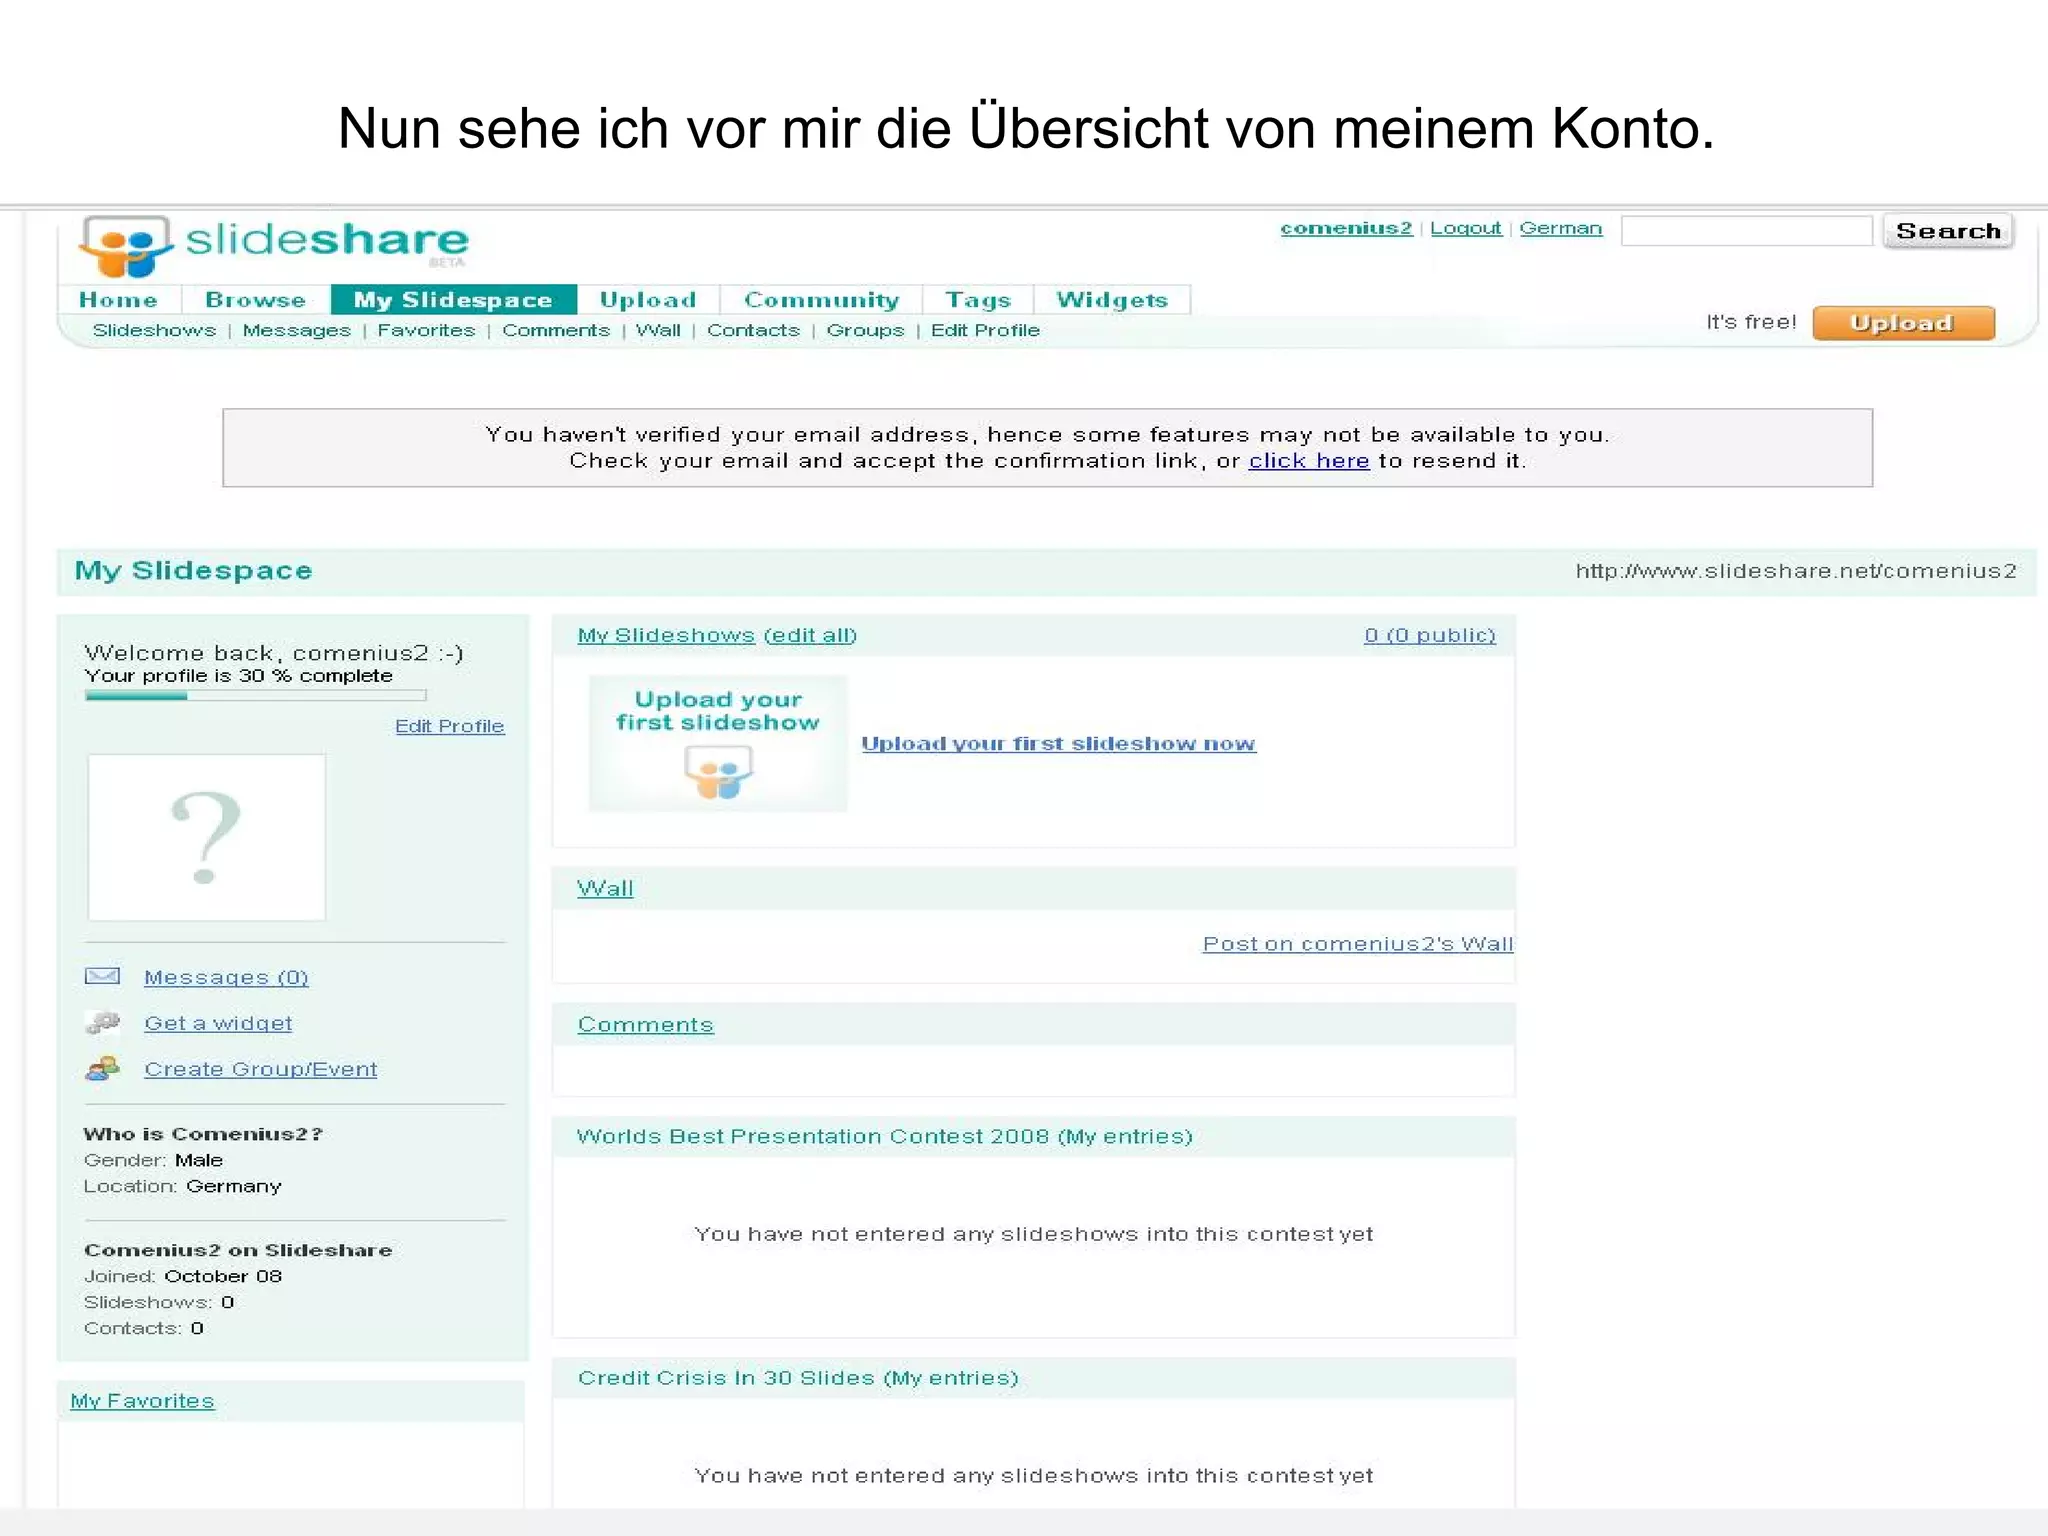
Task: Click Post on comenius2's Wall link
Action: point(1358,944)
